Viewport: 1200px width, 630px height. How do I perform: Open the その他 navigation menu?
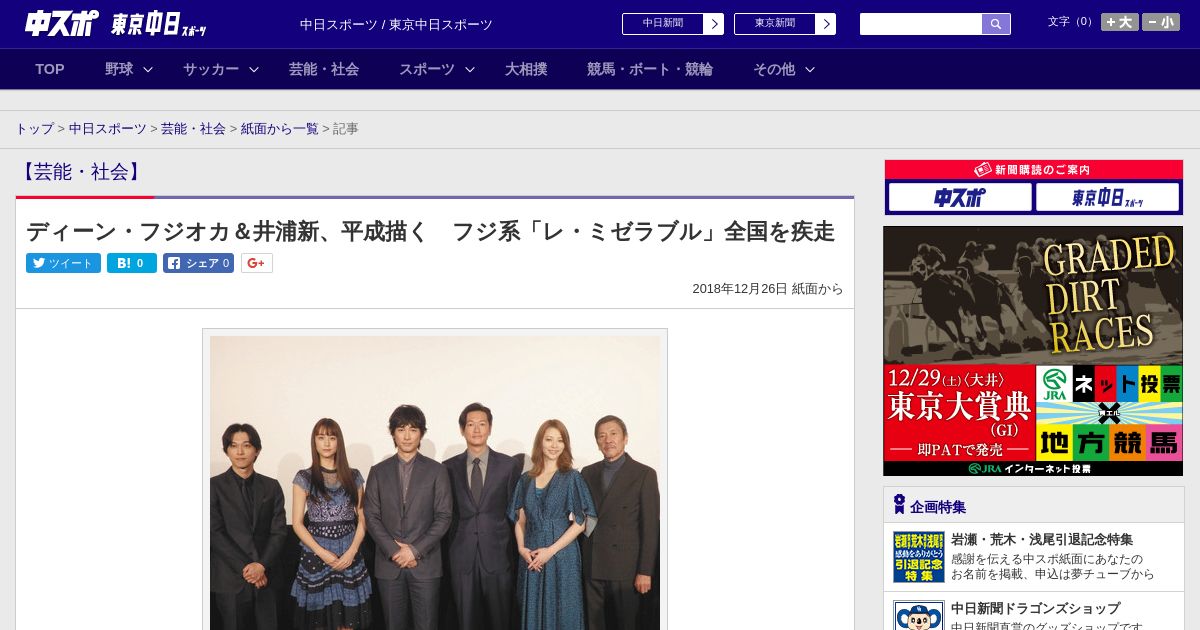point(774,69)
